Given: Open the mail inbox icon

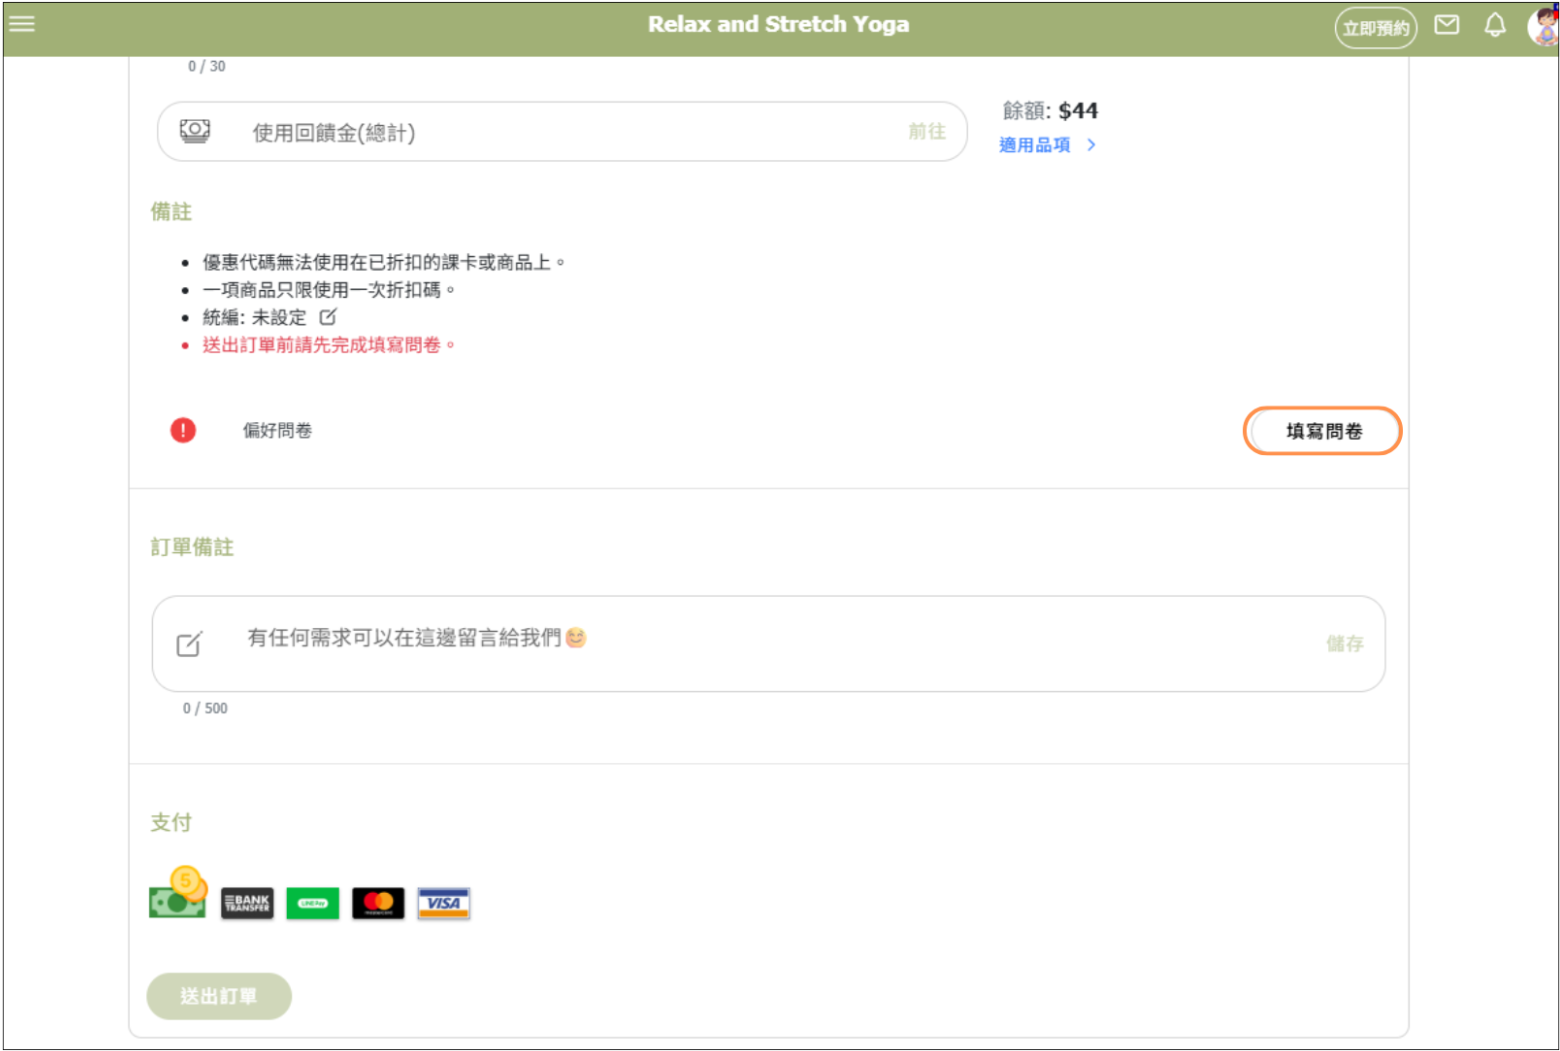Looking at the screenshot, I should 1446,25.
